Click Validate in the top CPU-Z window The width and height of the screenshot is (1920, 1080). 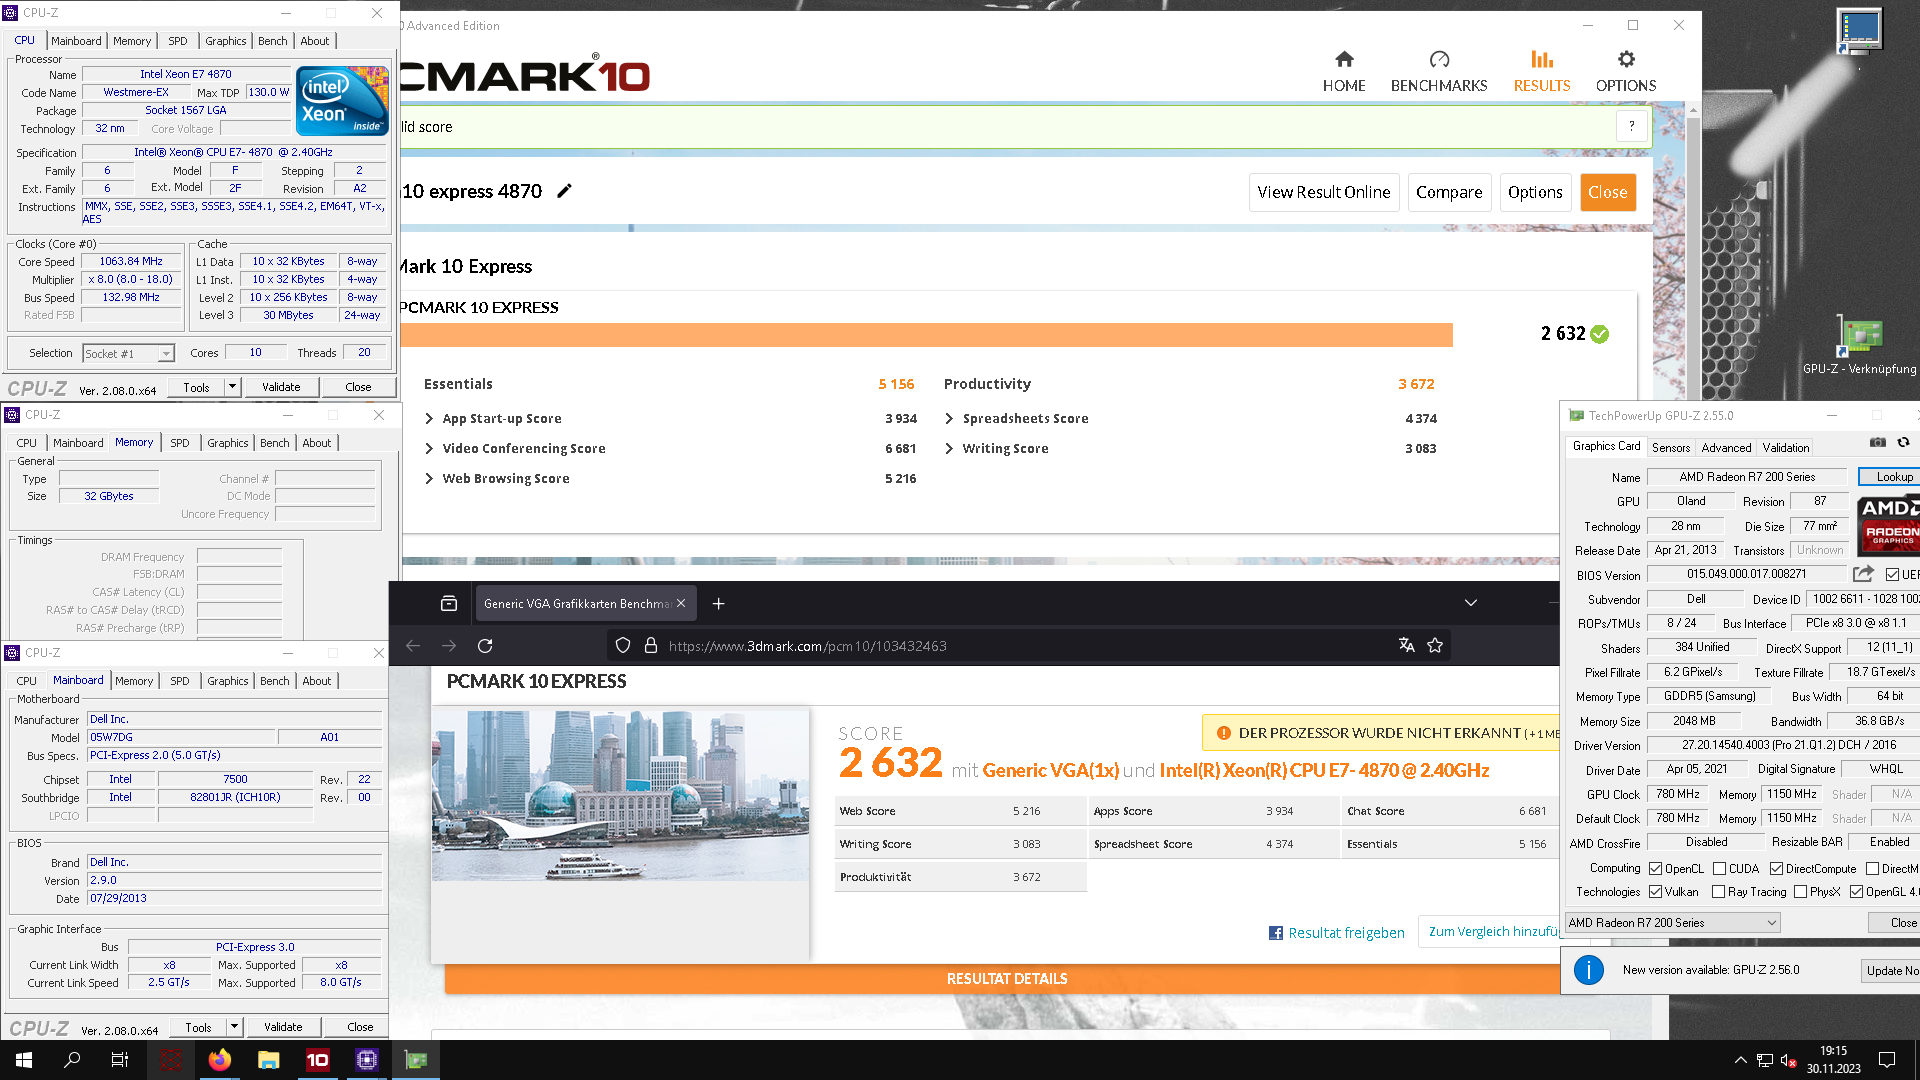pos(281,387)
